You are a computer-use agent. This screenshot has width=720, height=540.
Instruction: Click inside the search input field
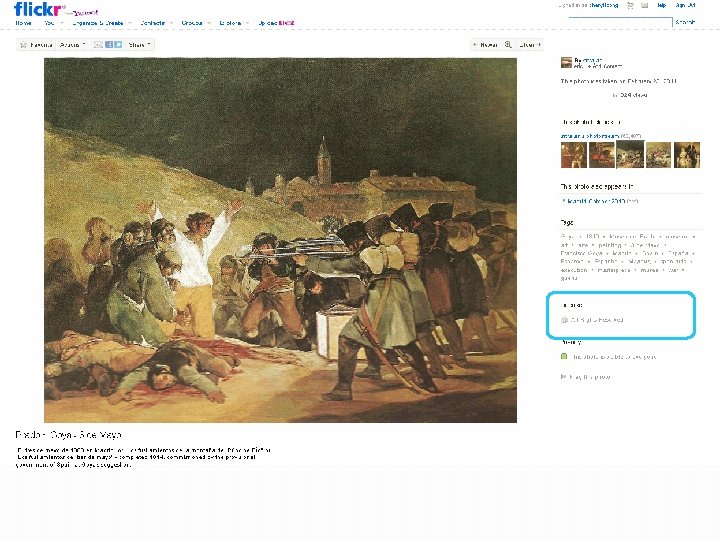[620, 22]
